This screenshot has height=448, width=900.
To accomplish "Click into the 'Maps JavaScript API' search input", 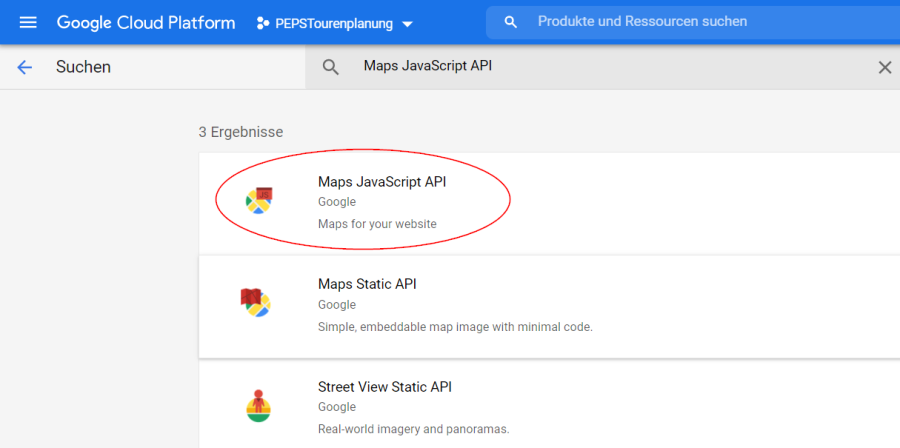I will (x=600, y=67).
